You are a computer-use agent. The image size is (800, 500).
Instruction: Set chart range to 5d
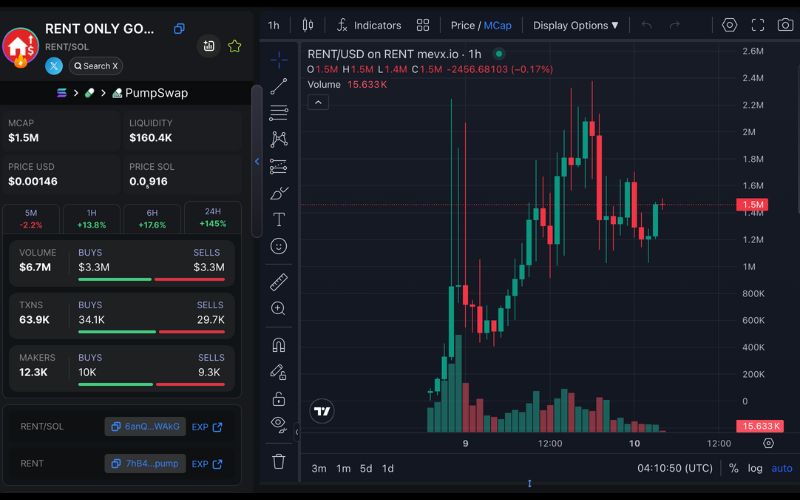366,468
